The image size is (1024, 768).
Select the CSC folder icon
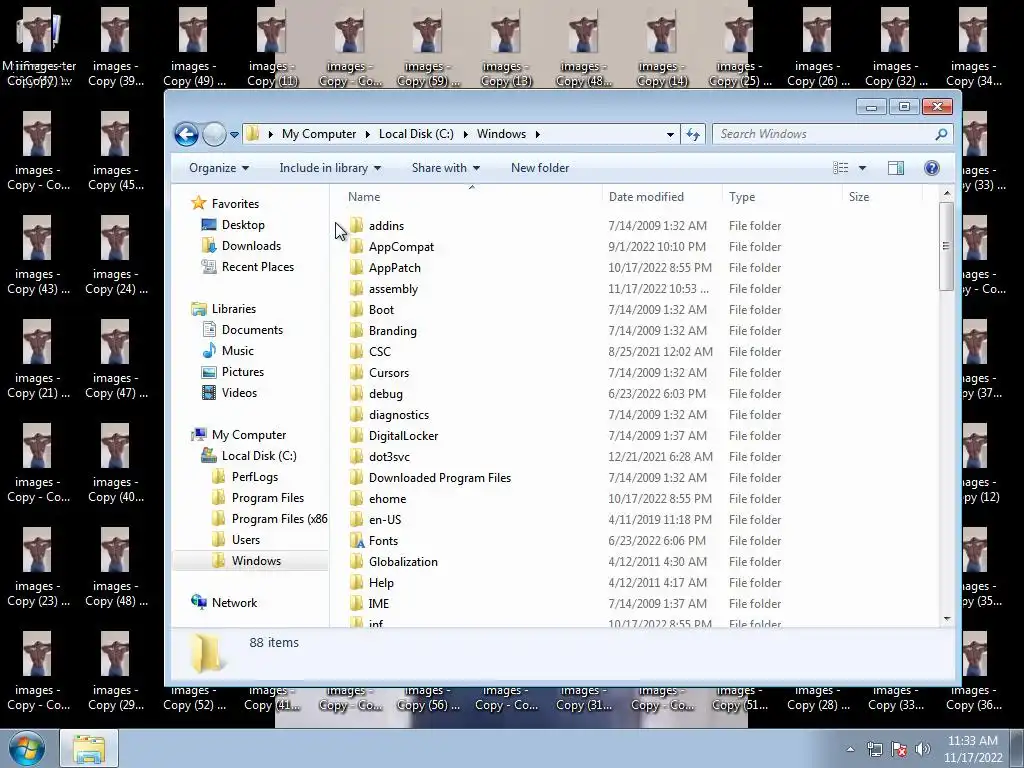[357, 351]
